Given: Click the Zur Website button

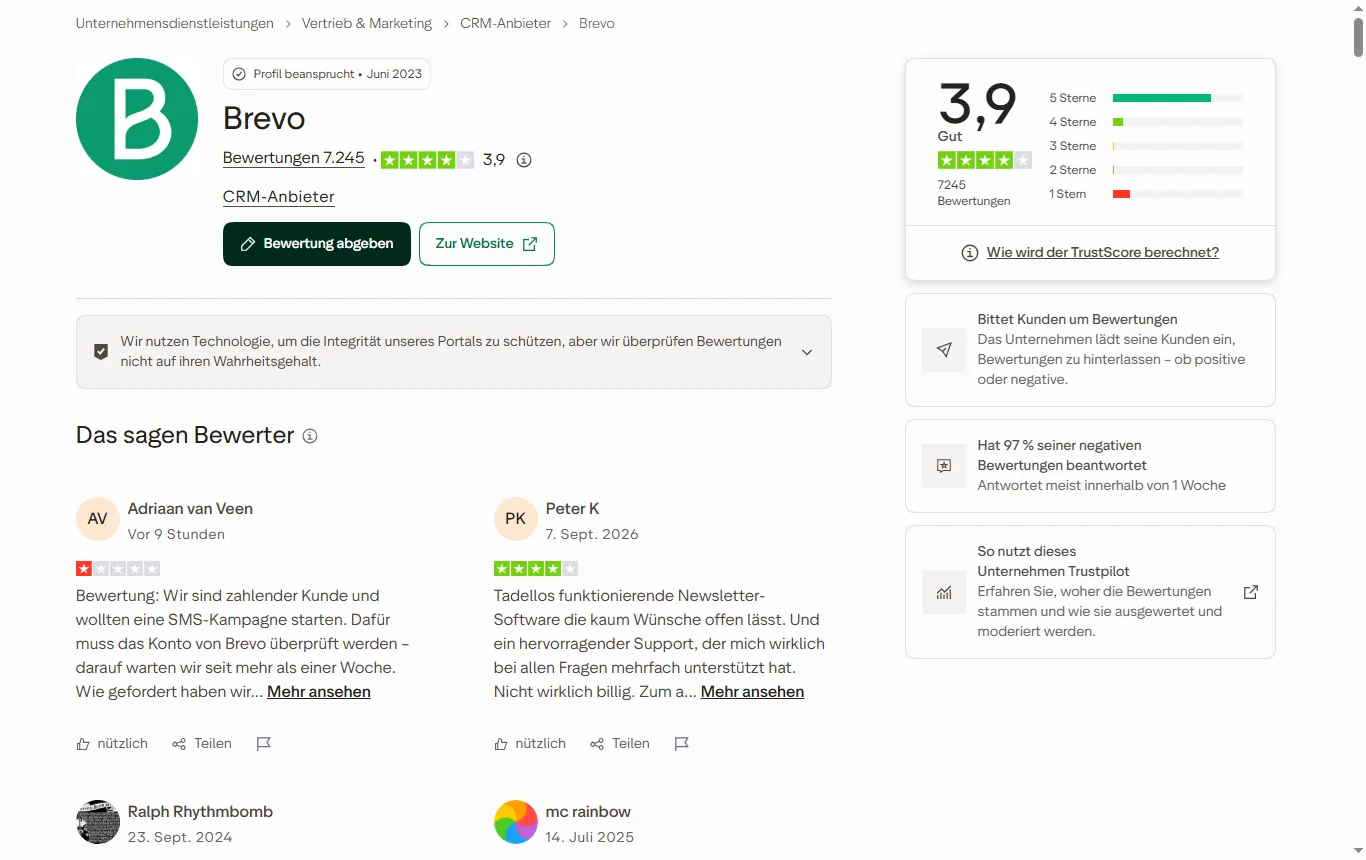Looking at the screenshot, I should 487,244.
